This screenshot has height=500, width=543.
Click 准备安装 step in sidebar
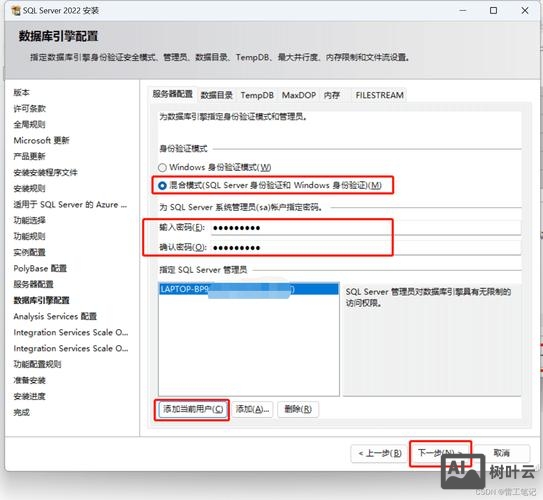pos(29,380)
